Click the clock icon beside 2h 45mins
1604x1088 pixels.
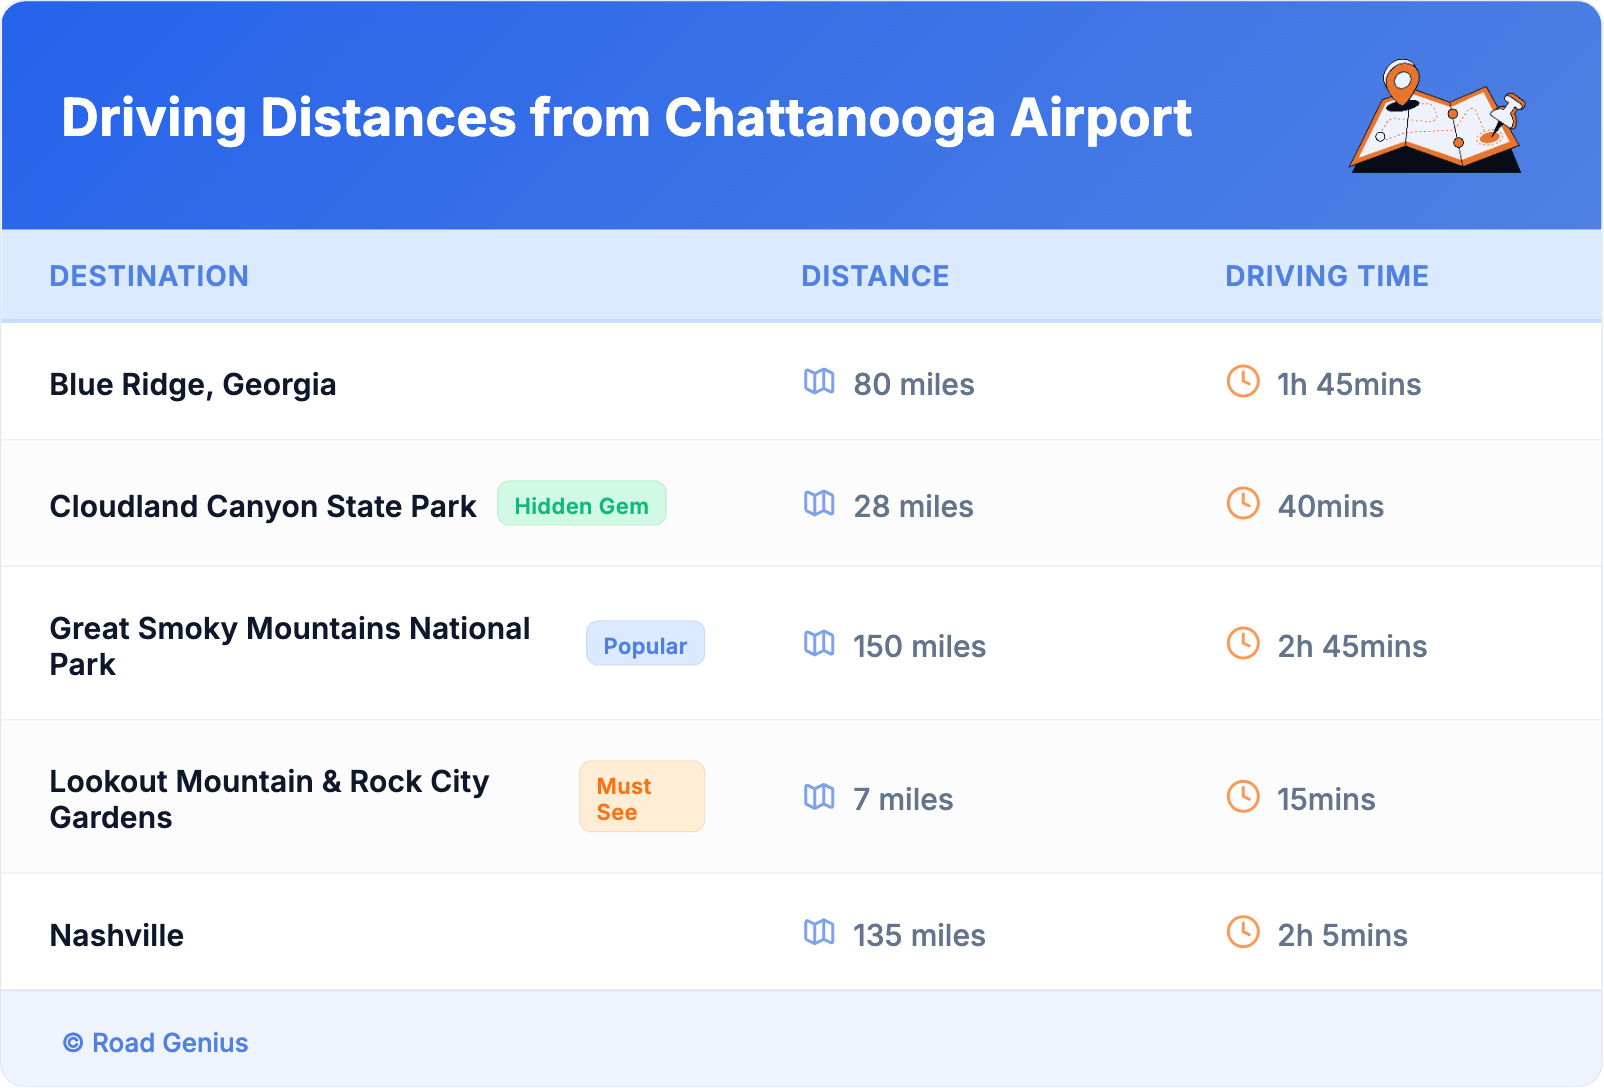[1243, 643]
